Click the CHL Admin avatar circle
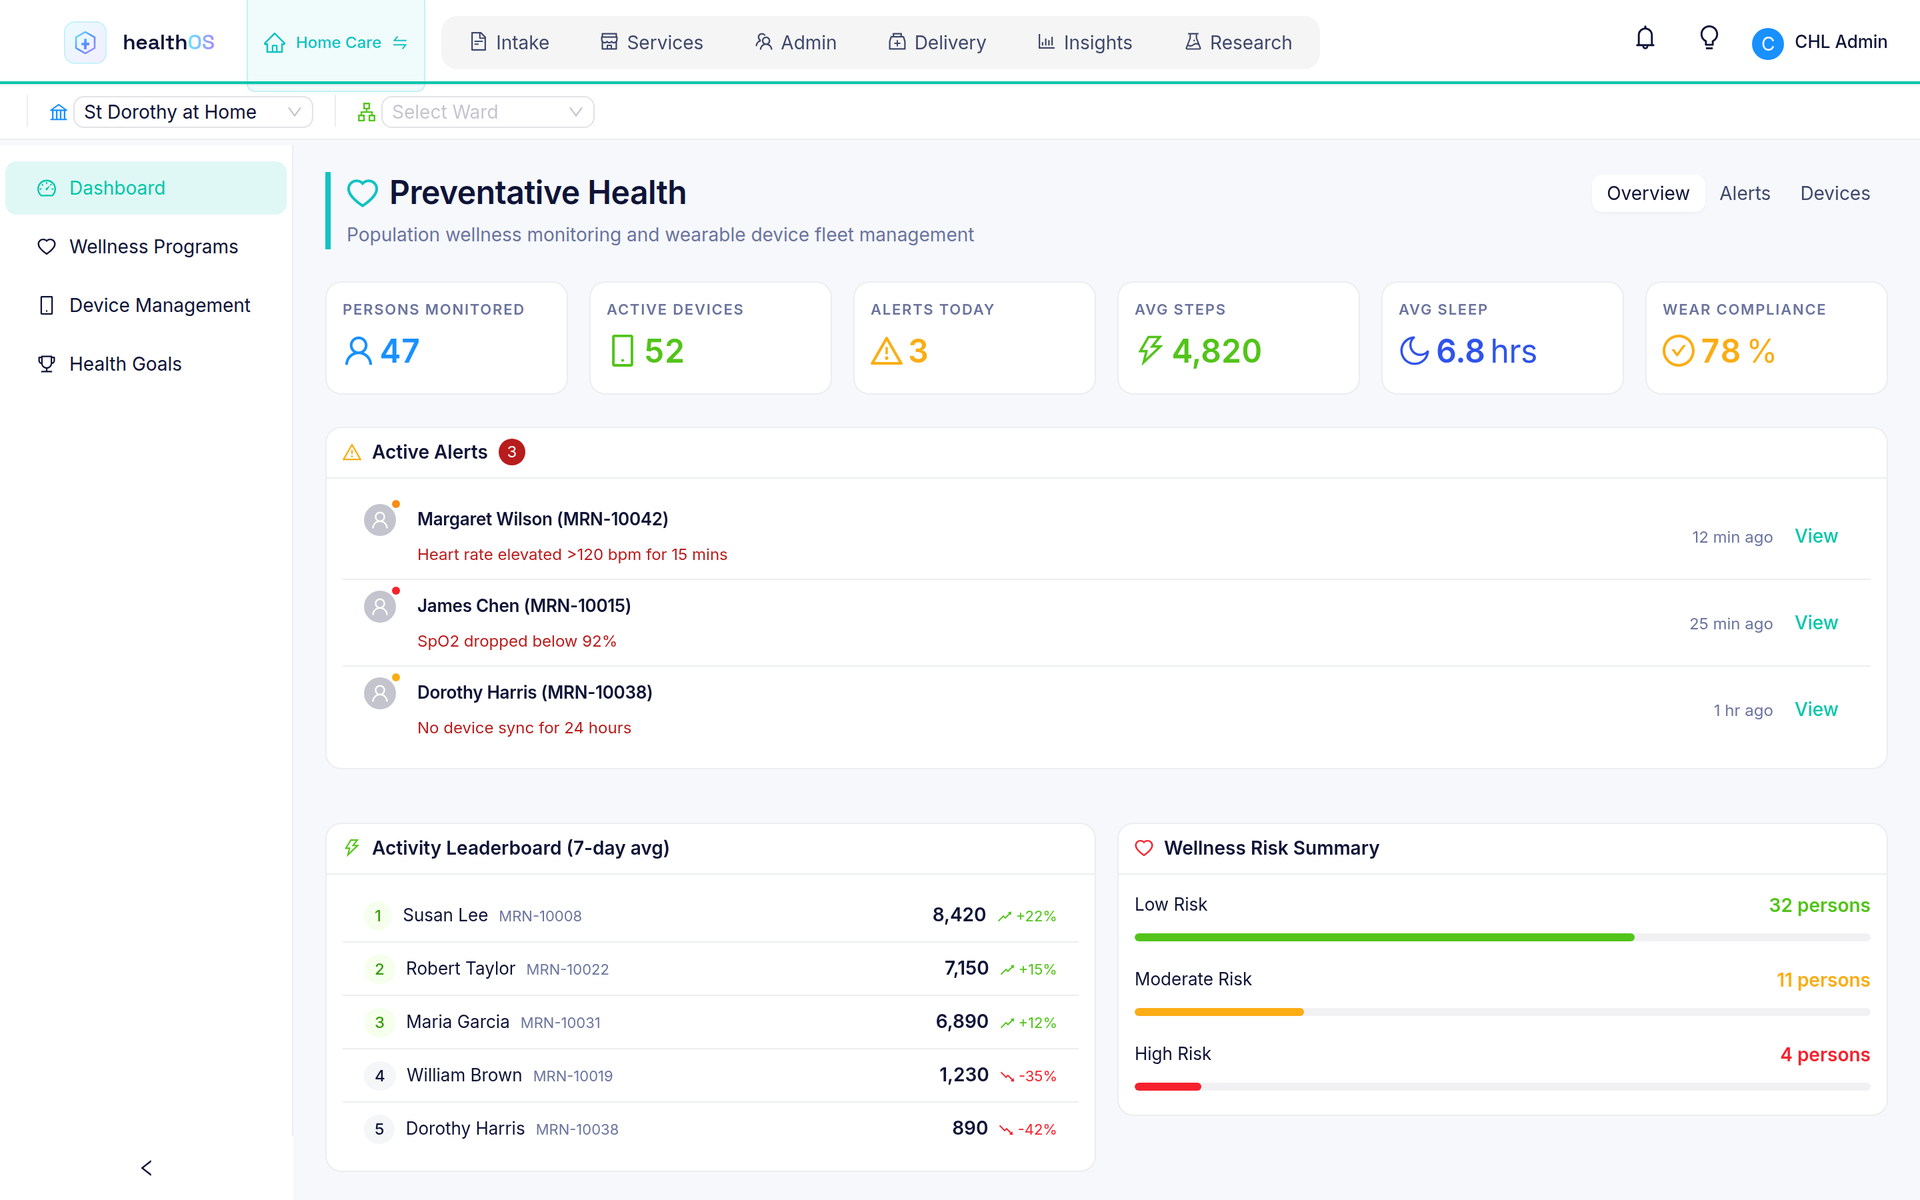 coord(1767,43)
